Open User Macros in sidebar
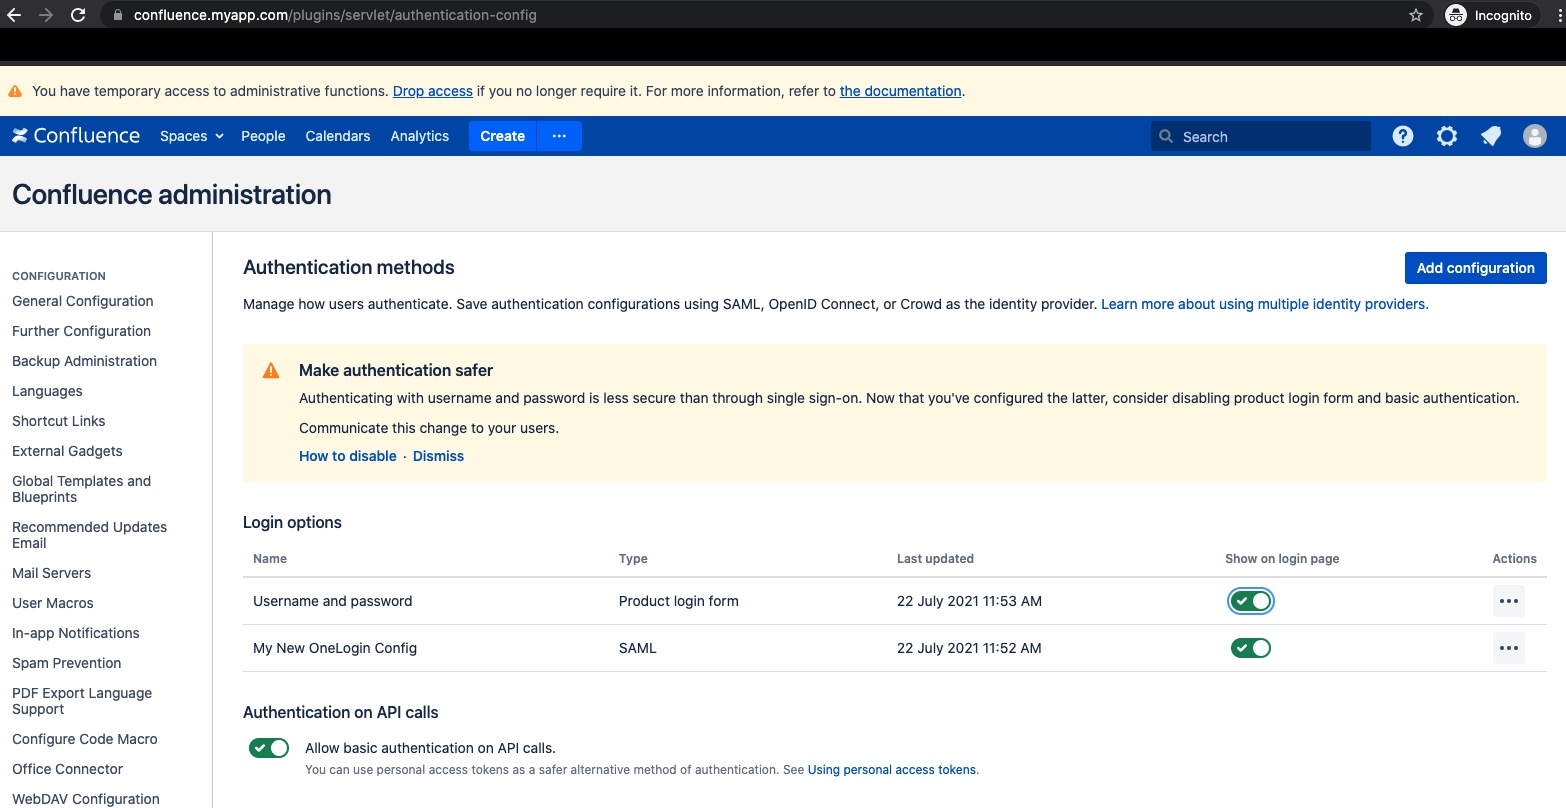 pos(53,603)
